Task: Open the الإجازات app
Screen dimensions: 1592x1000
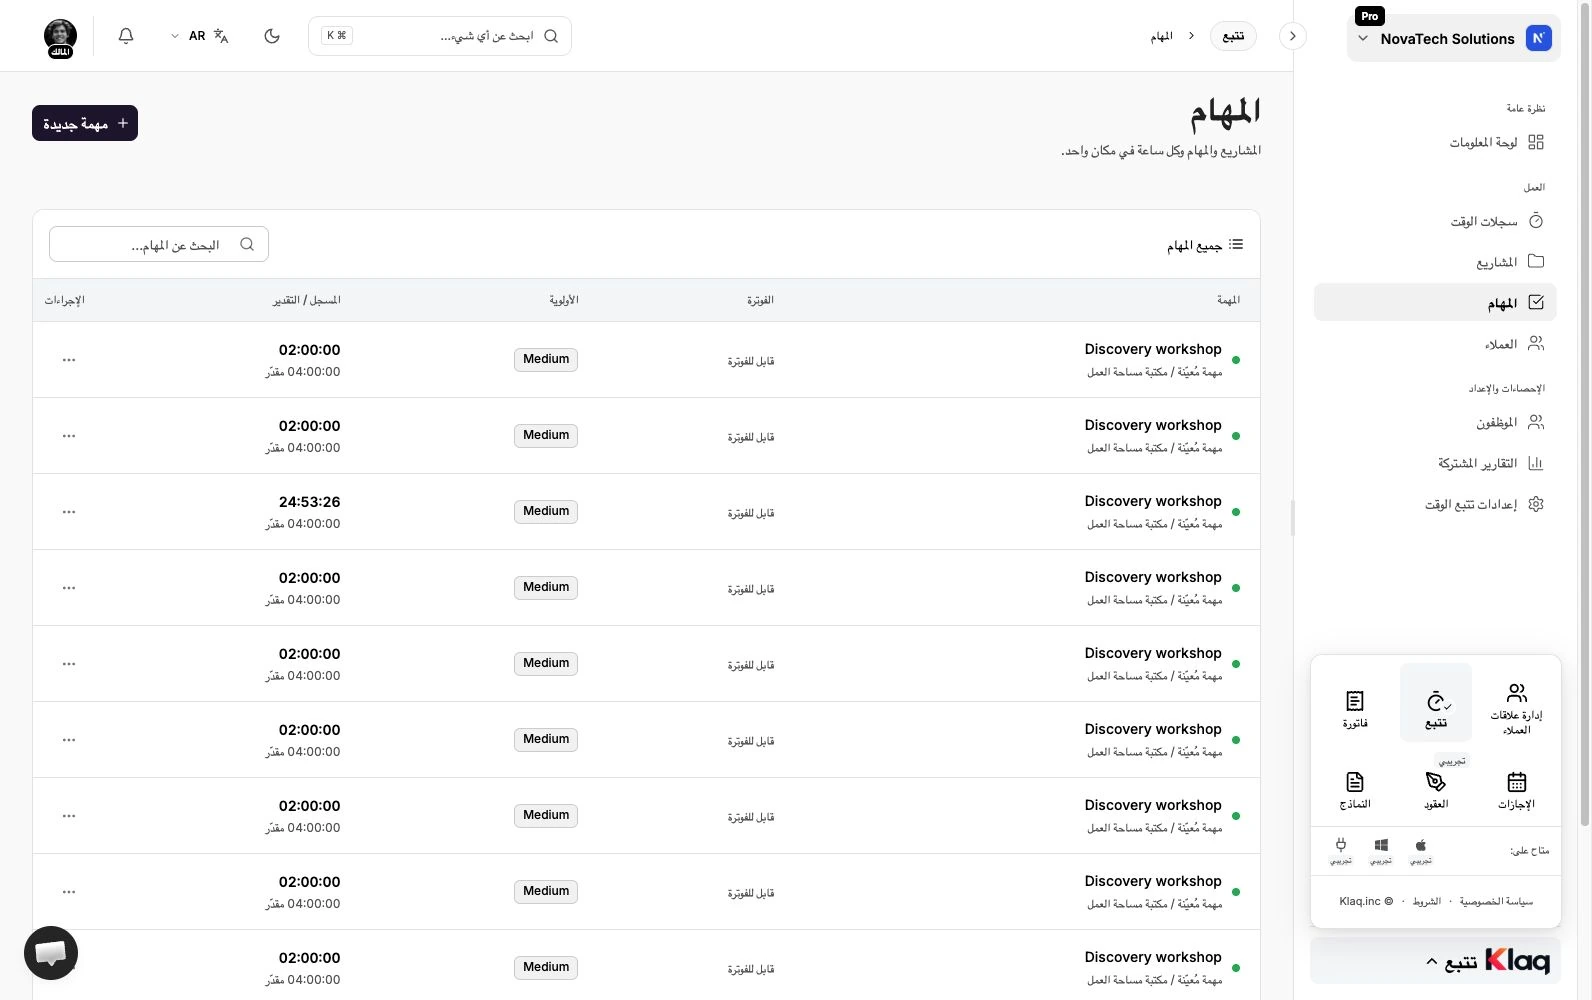Action: tap(1516, 790)
